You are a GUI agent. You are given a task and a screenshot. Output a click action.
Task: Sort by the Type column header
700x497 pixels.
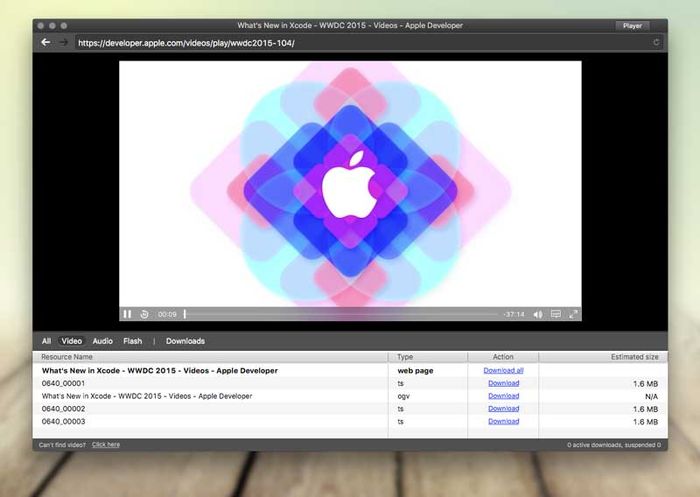coord(428,357)
